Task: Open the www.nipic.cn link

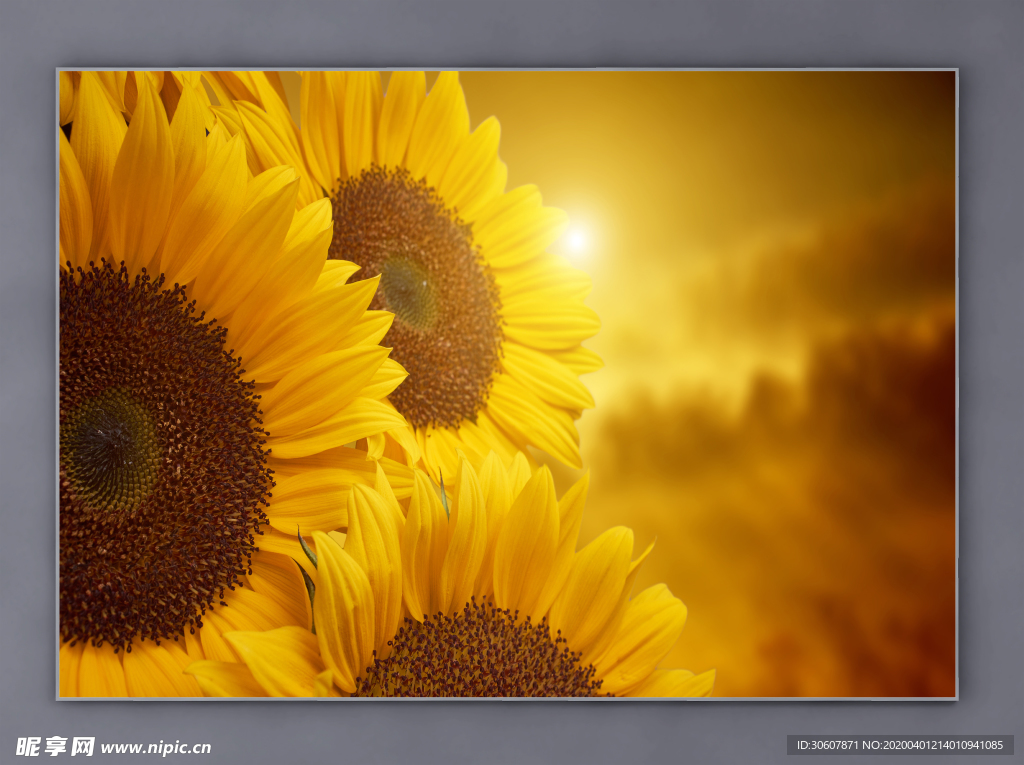Action: point(156,747)
